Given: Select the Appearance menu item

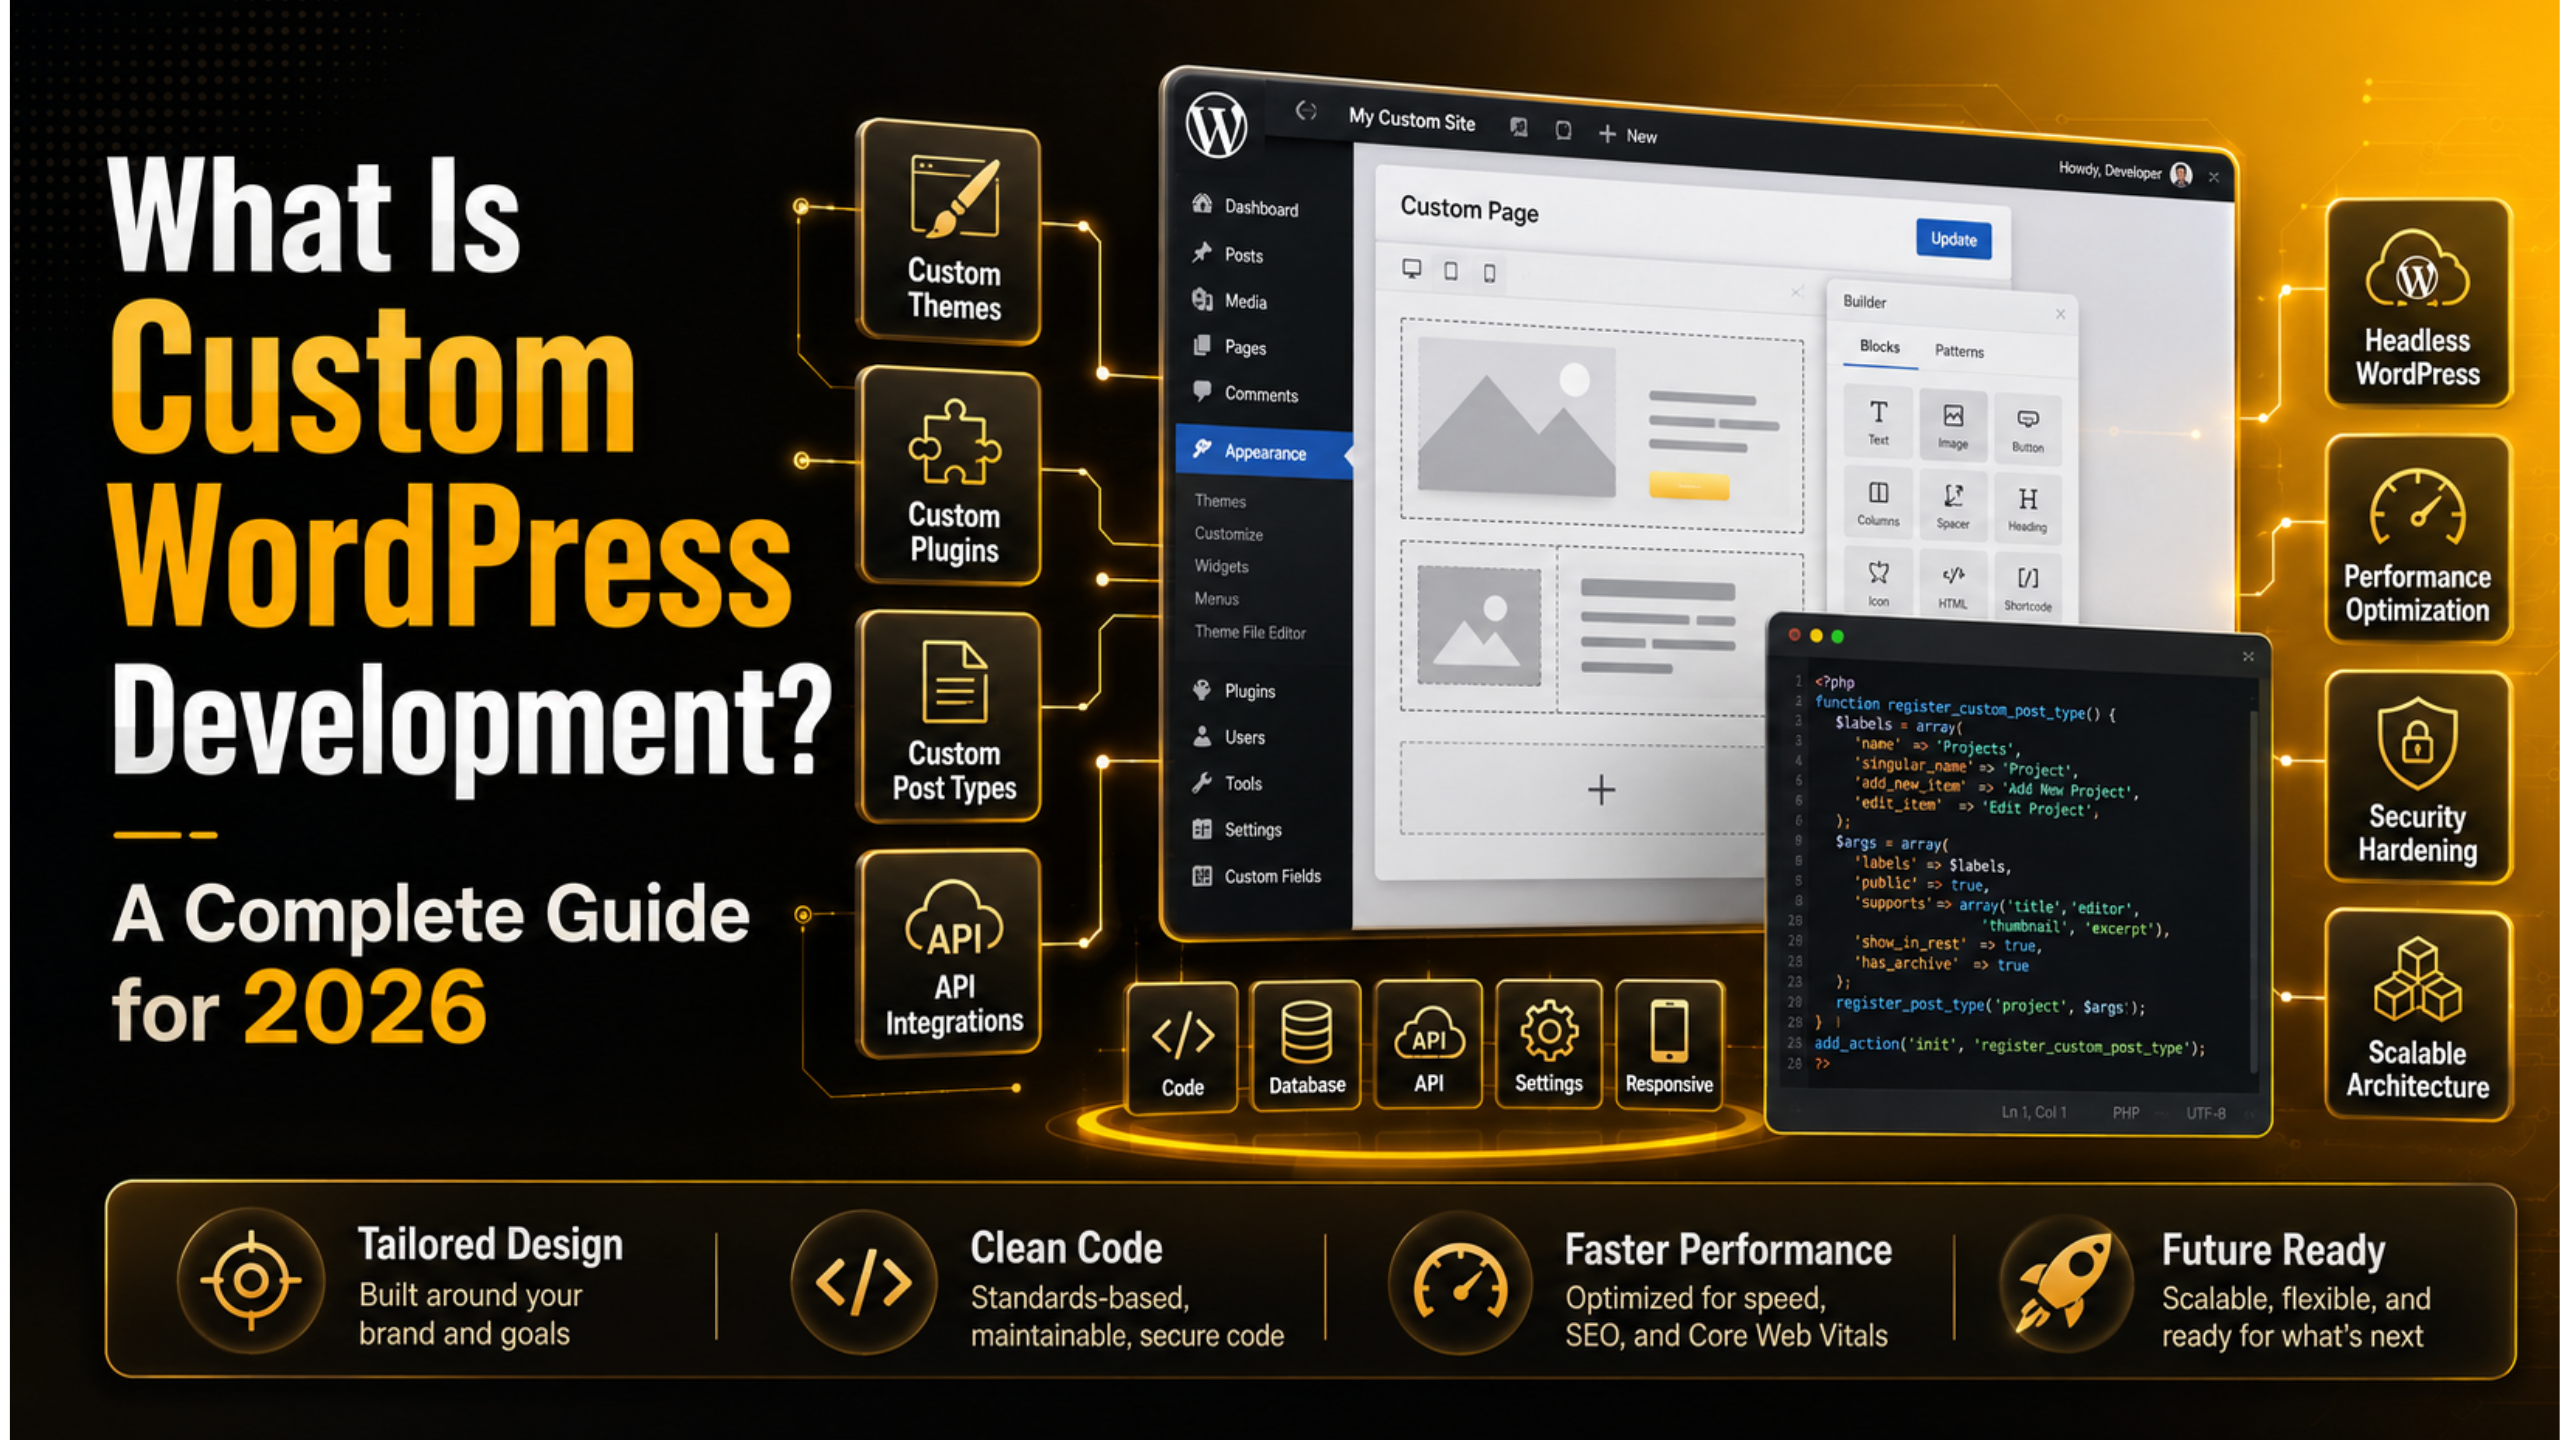Looking at the screenshot, I should click(x=1264, y=452).
